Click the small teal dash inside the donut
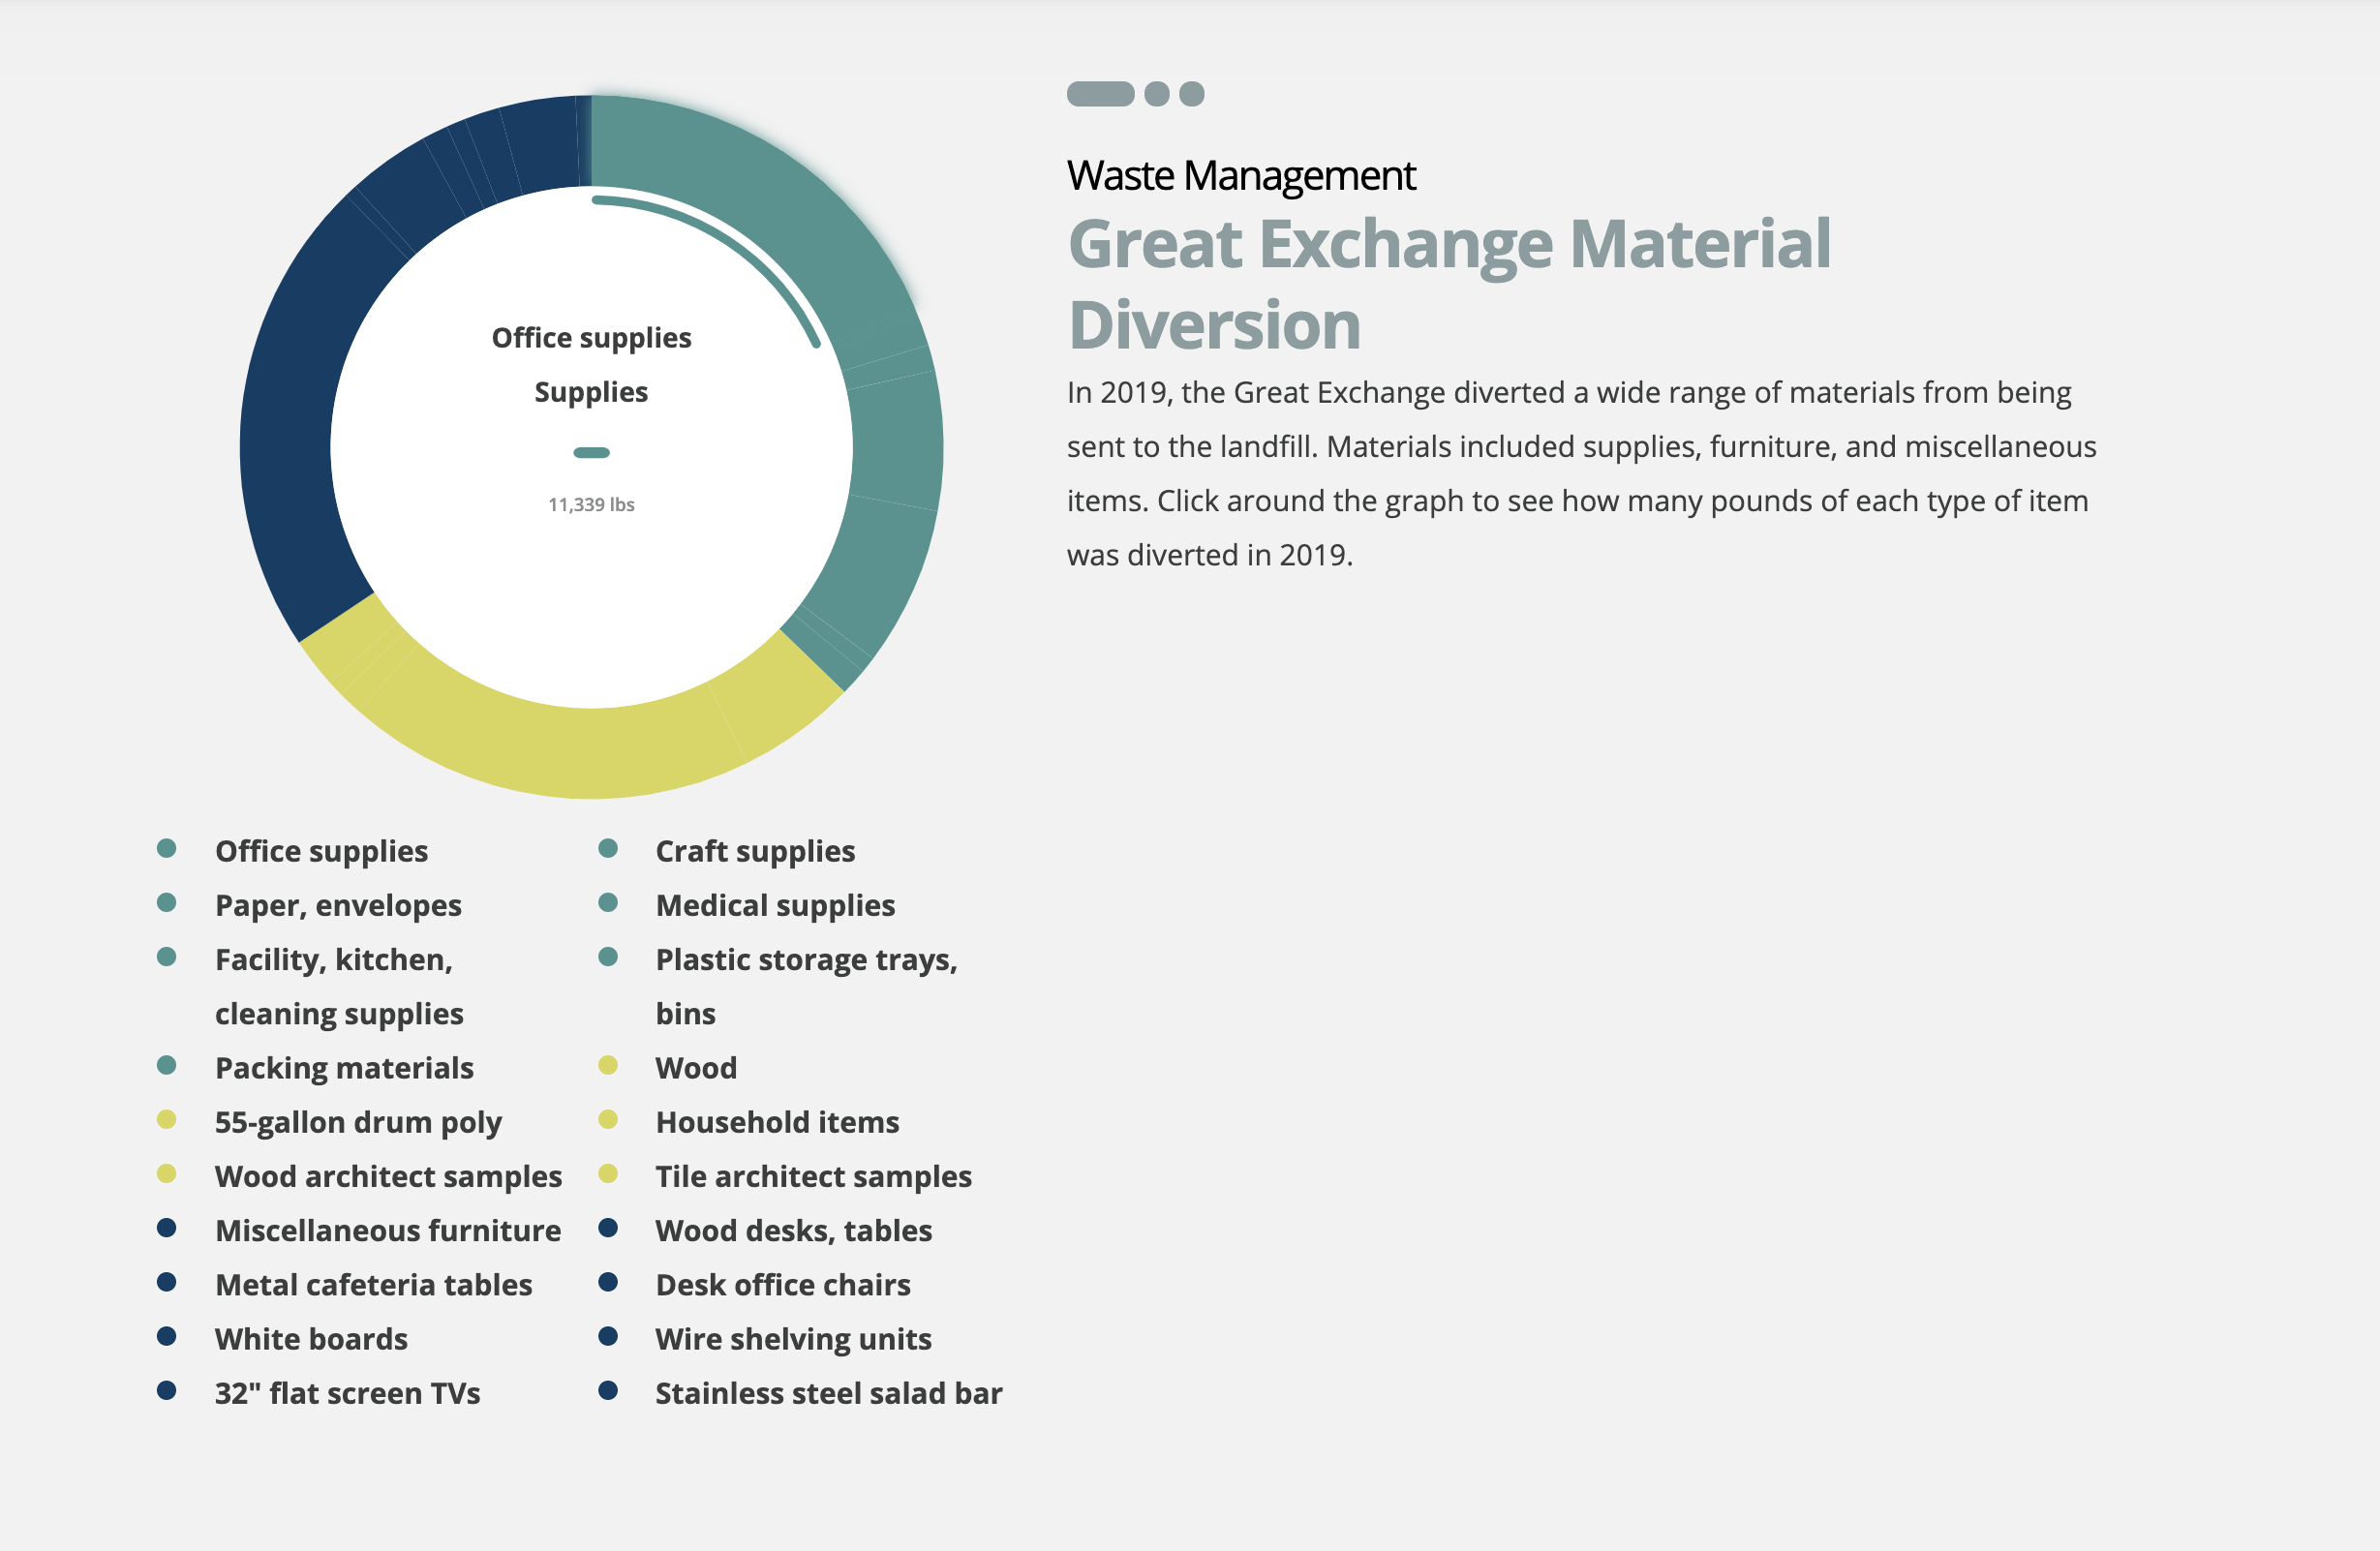This screenshot has height=1551, width=2380. [x=591, y=452]
